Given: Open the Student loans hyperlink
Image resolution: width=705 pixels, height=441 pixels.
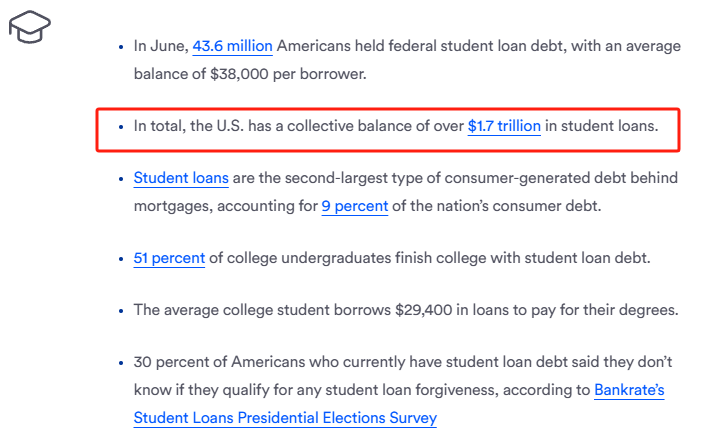Looking at the screenshot, I should (181, 178).
